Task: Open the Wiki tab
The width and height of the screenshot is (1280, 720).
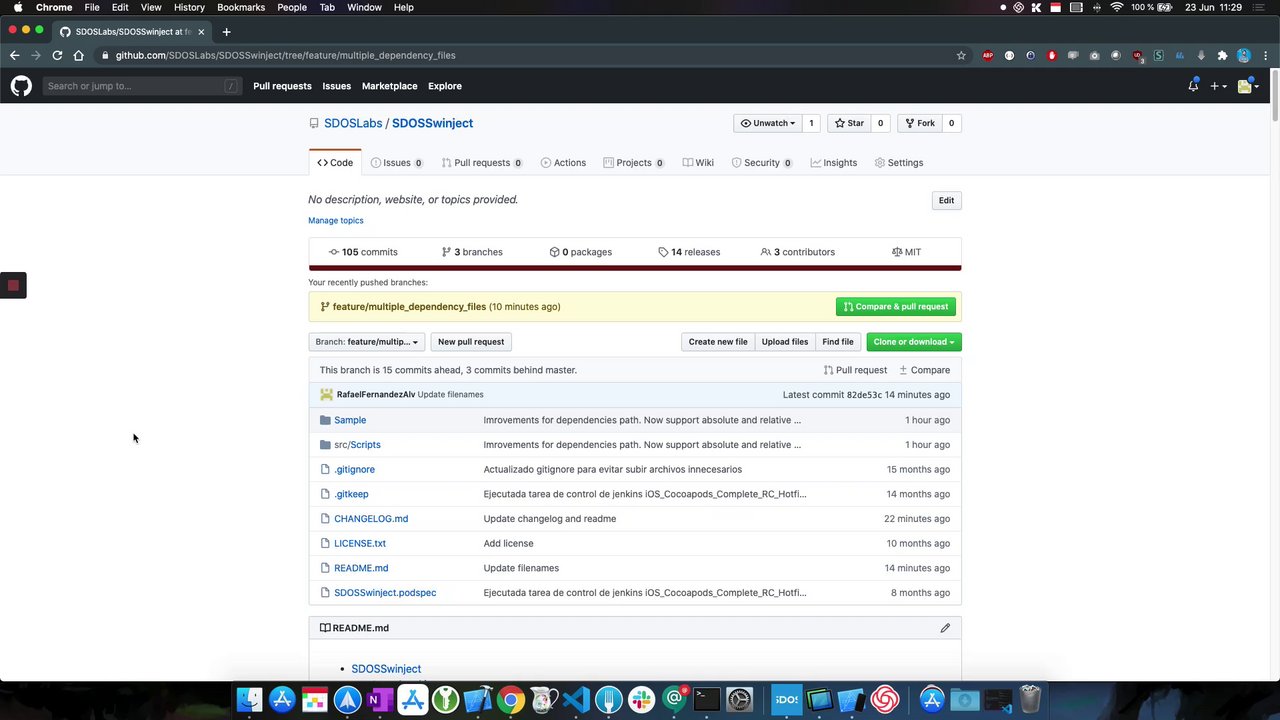Action: tap(698, 163)
